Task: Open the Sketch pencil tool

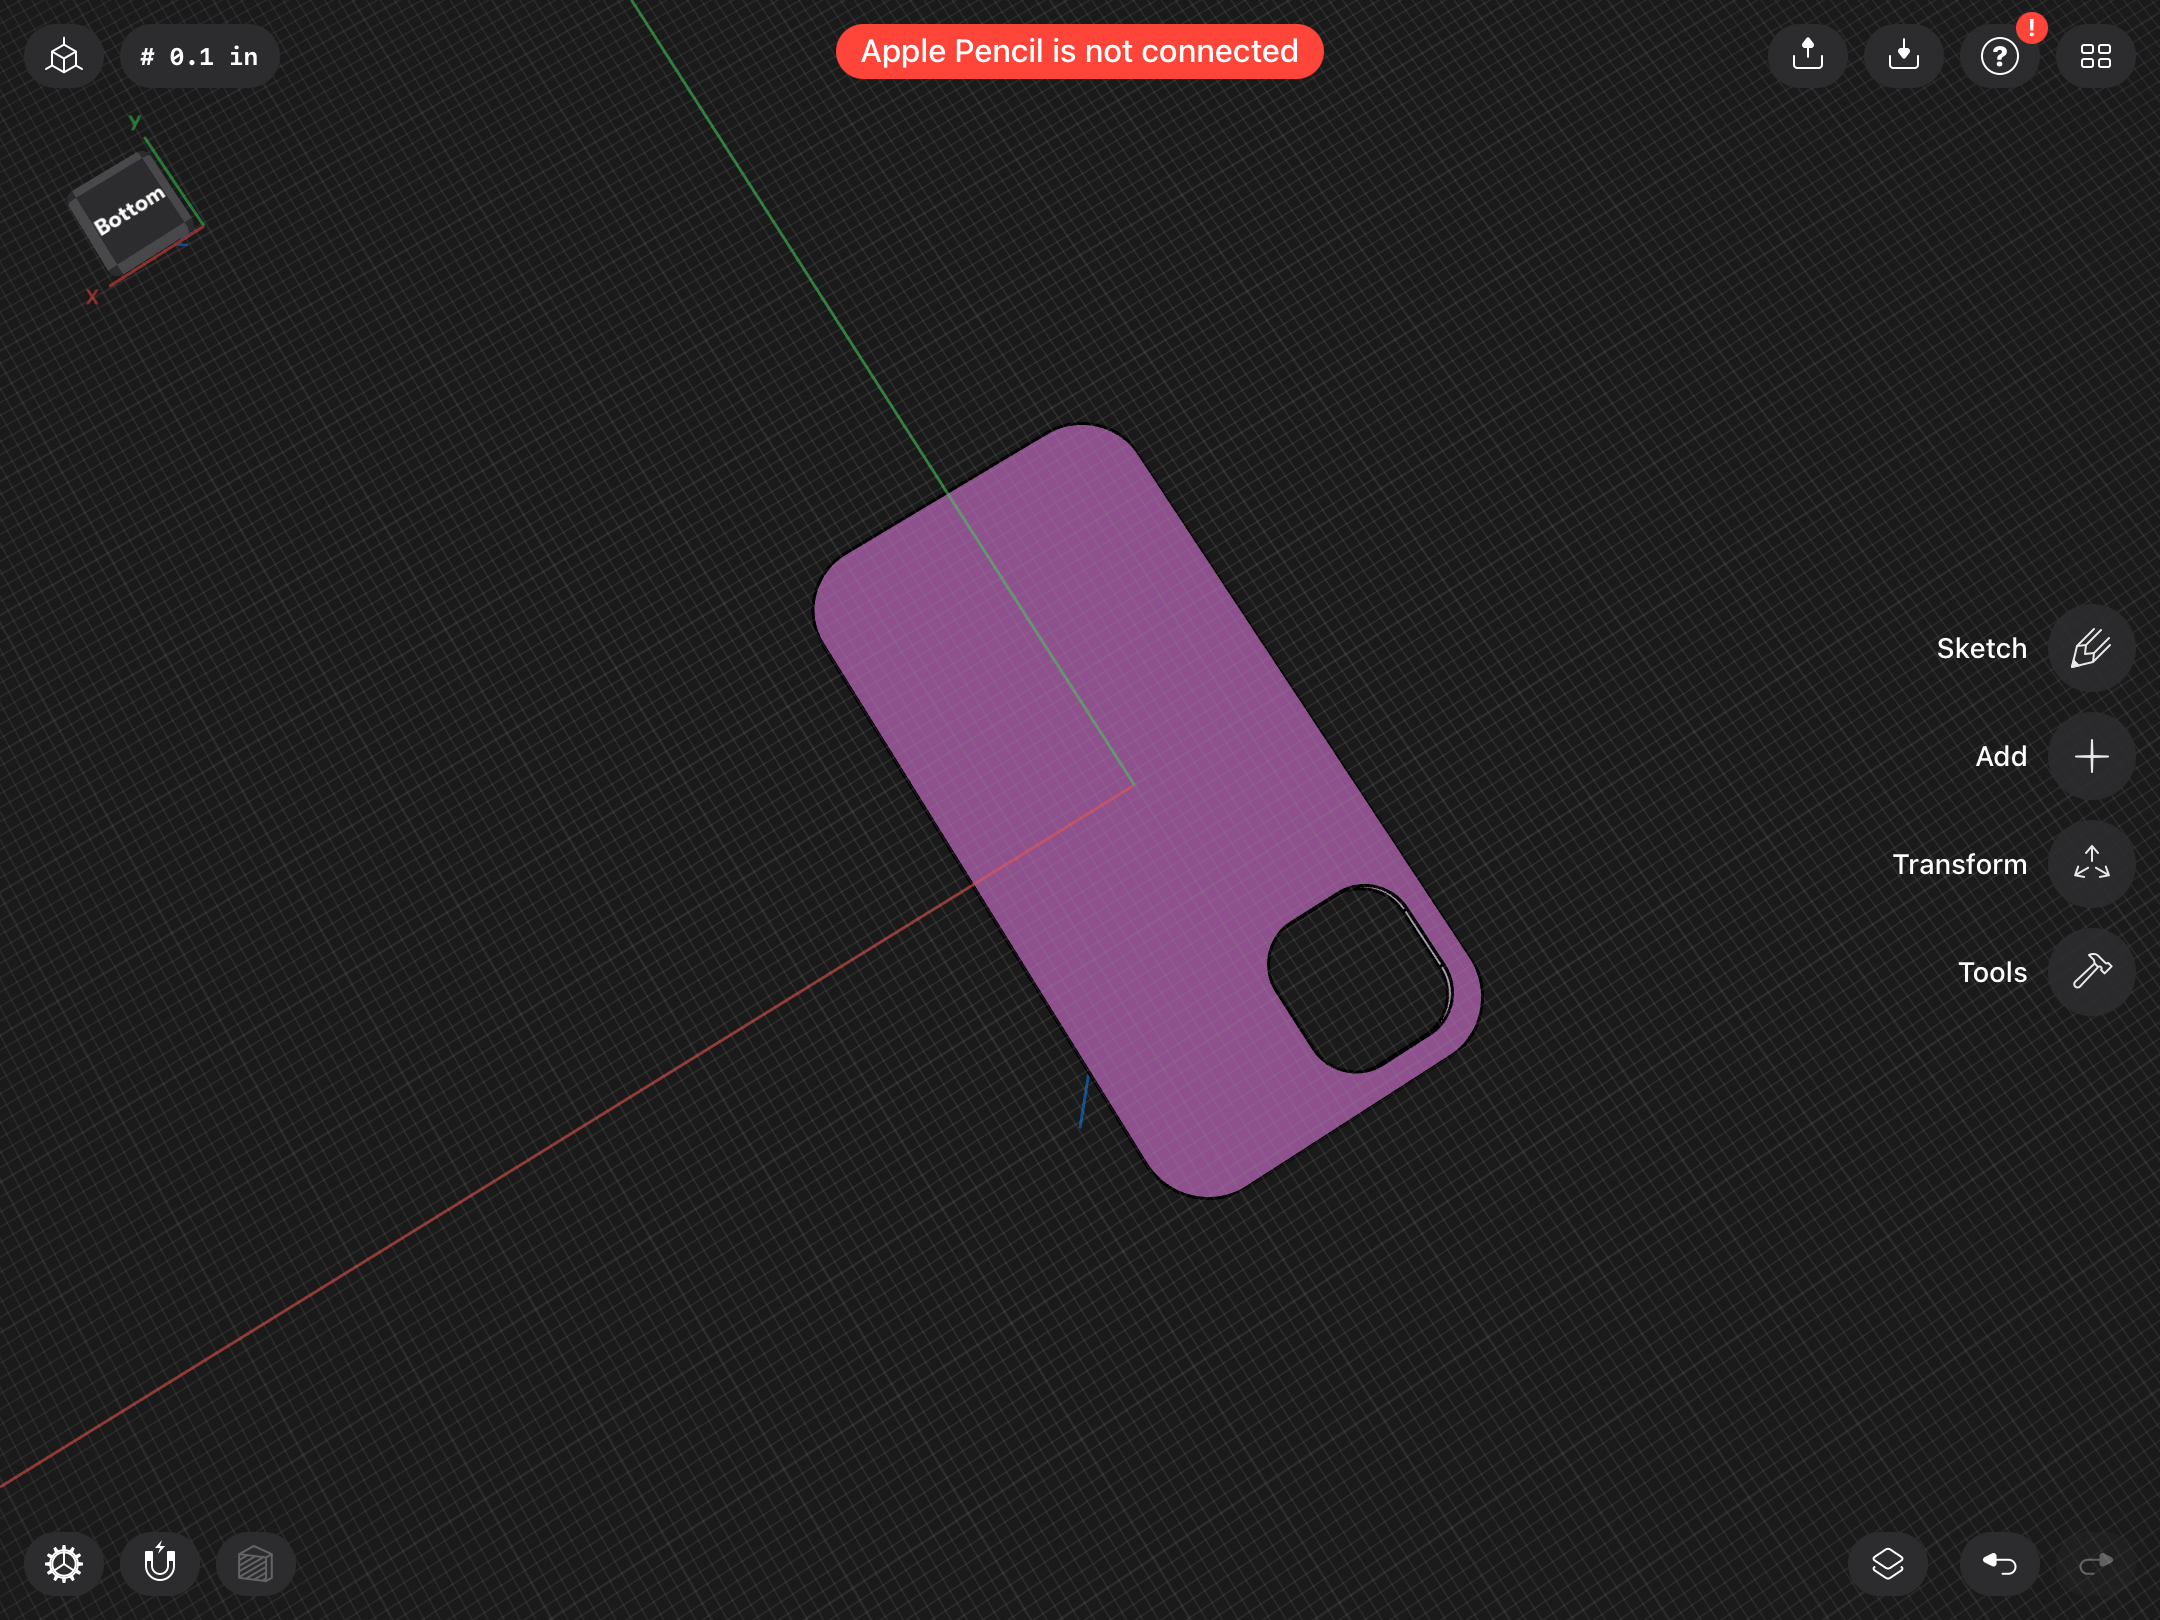Action: (x=2091, y=648)
